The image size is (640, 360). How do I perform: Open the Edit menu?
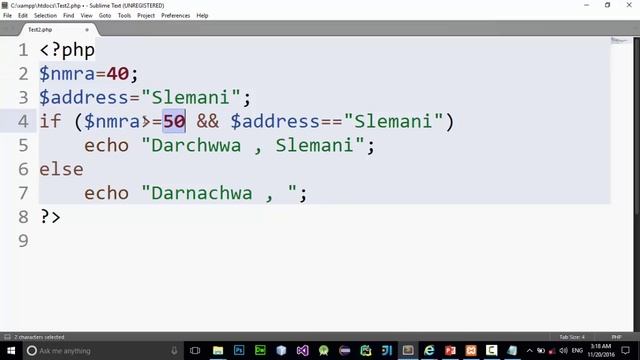(x=23, y=16)
